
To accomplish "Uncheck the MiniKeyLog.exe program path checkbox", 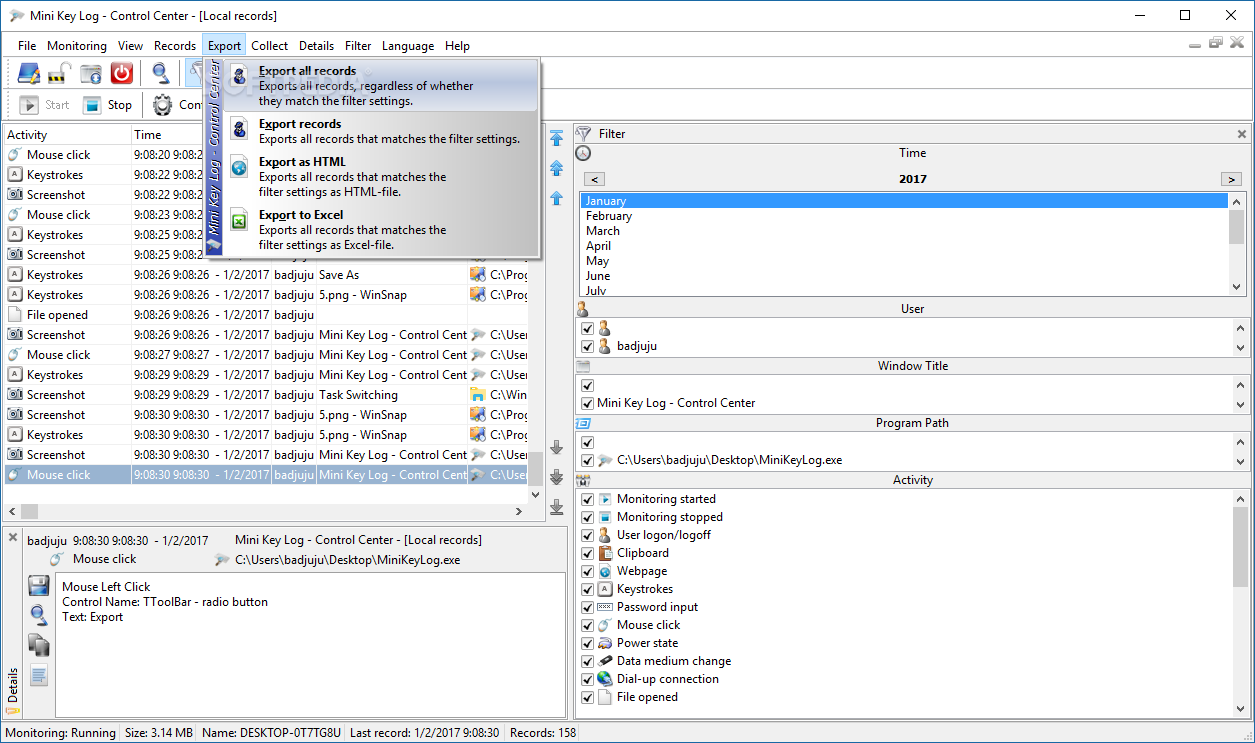I will click(588, 461).
